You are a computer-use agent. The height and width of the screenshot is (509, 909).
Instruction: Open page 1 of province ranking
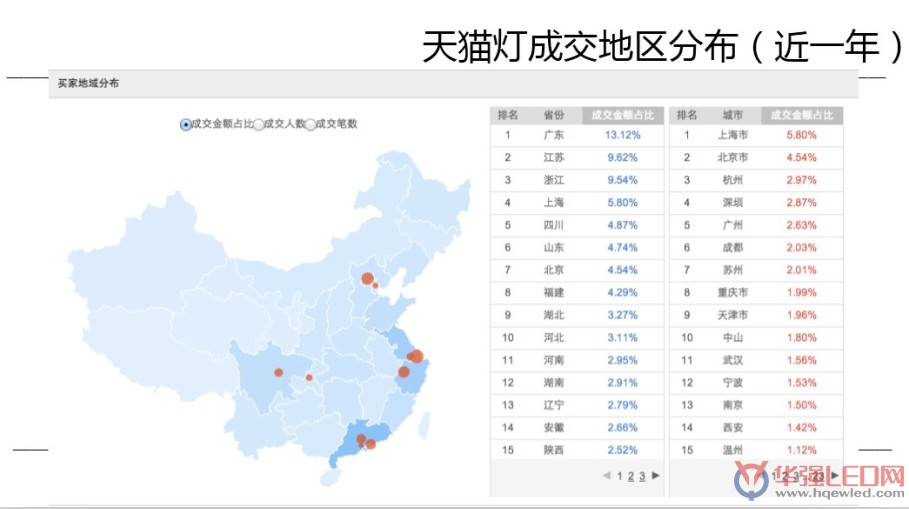pos(620,476)
